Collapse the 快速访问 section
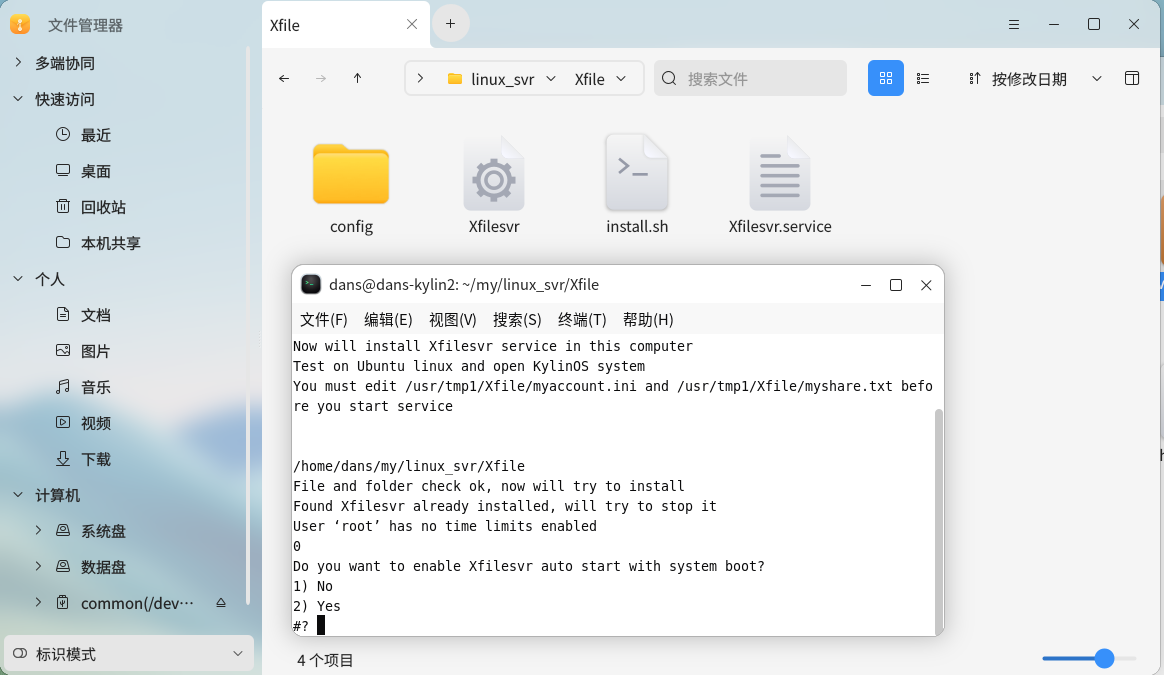The image size is (1164, 675). 18,99
